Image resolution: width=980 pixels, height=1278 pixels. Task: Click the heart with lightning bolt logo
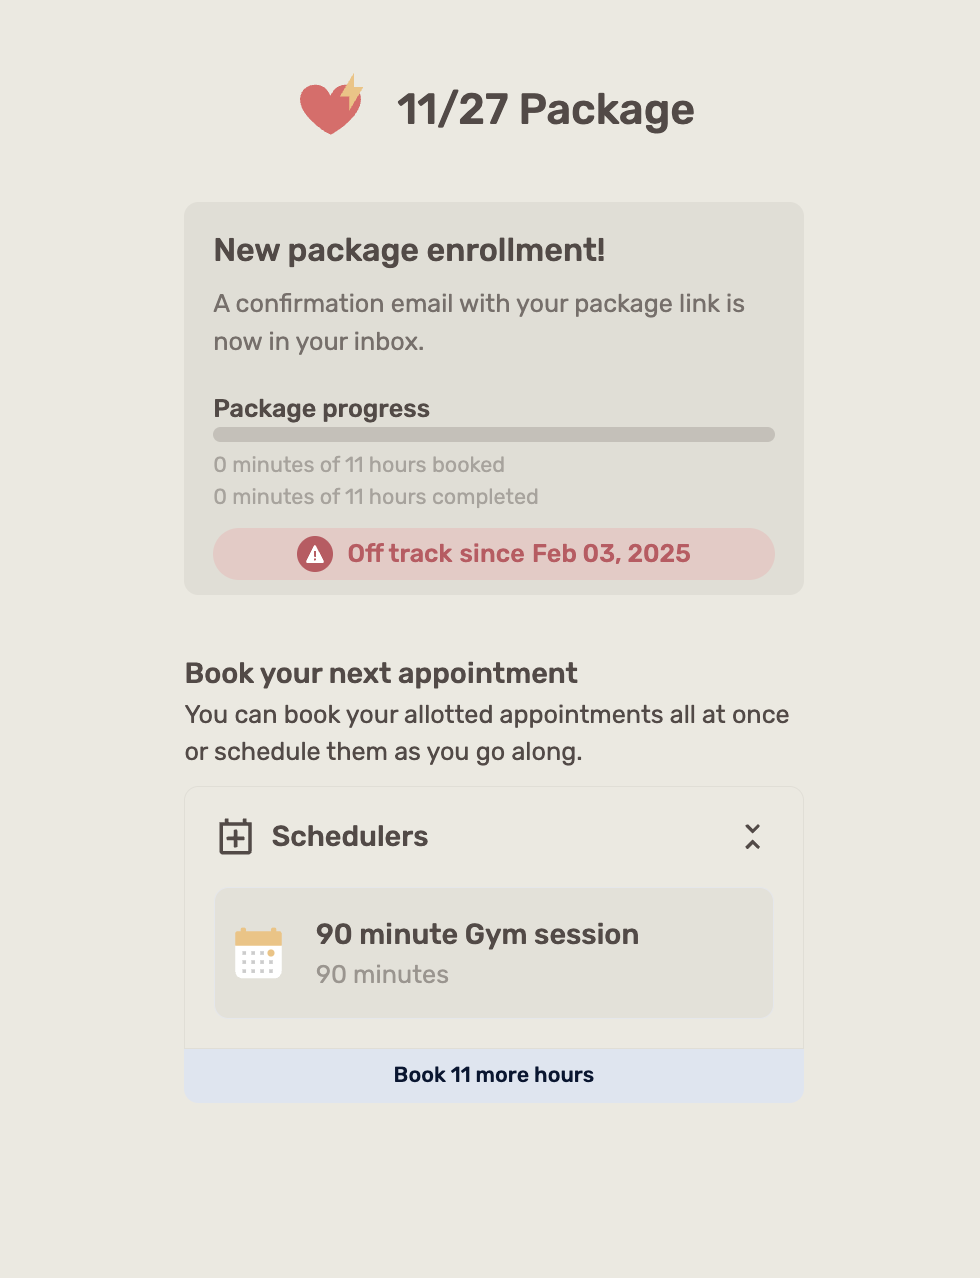pos(332,105)
